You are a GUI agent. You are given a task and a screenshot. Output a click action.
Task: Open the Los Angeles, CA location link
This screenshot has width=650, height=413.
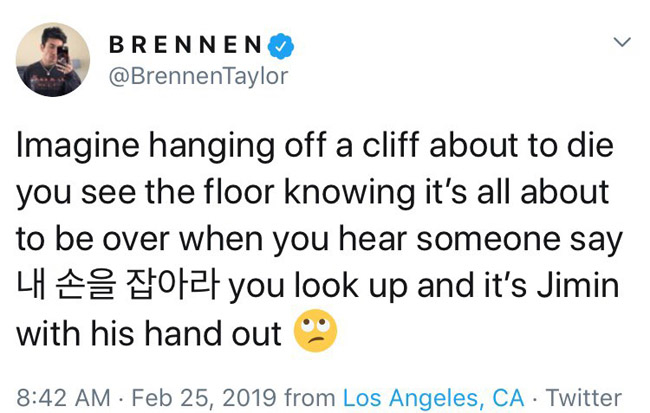coord(433,397)
